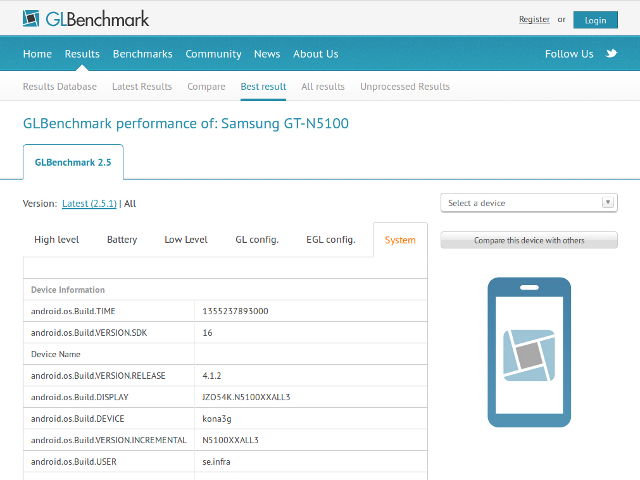Click the GLBenchmark logo icon

[x=31, y=19]
